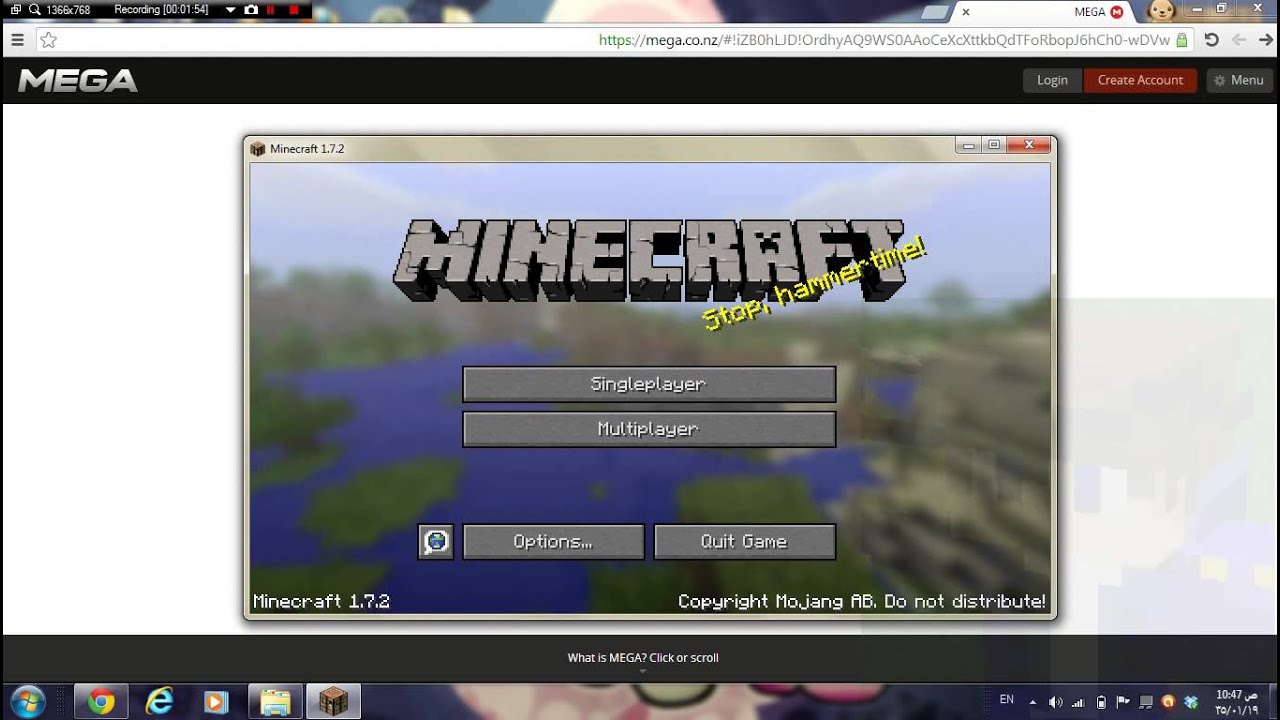Close the MEGA tab
Screen dimensions: 1280x720
pyautogui.click(x=965, y=12)
